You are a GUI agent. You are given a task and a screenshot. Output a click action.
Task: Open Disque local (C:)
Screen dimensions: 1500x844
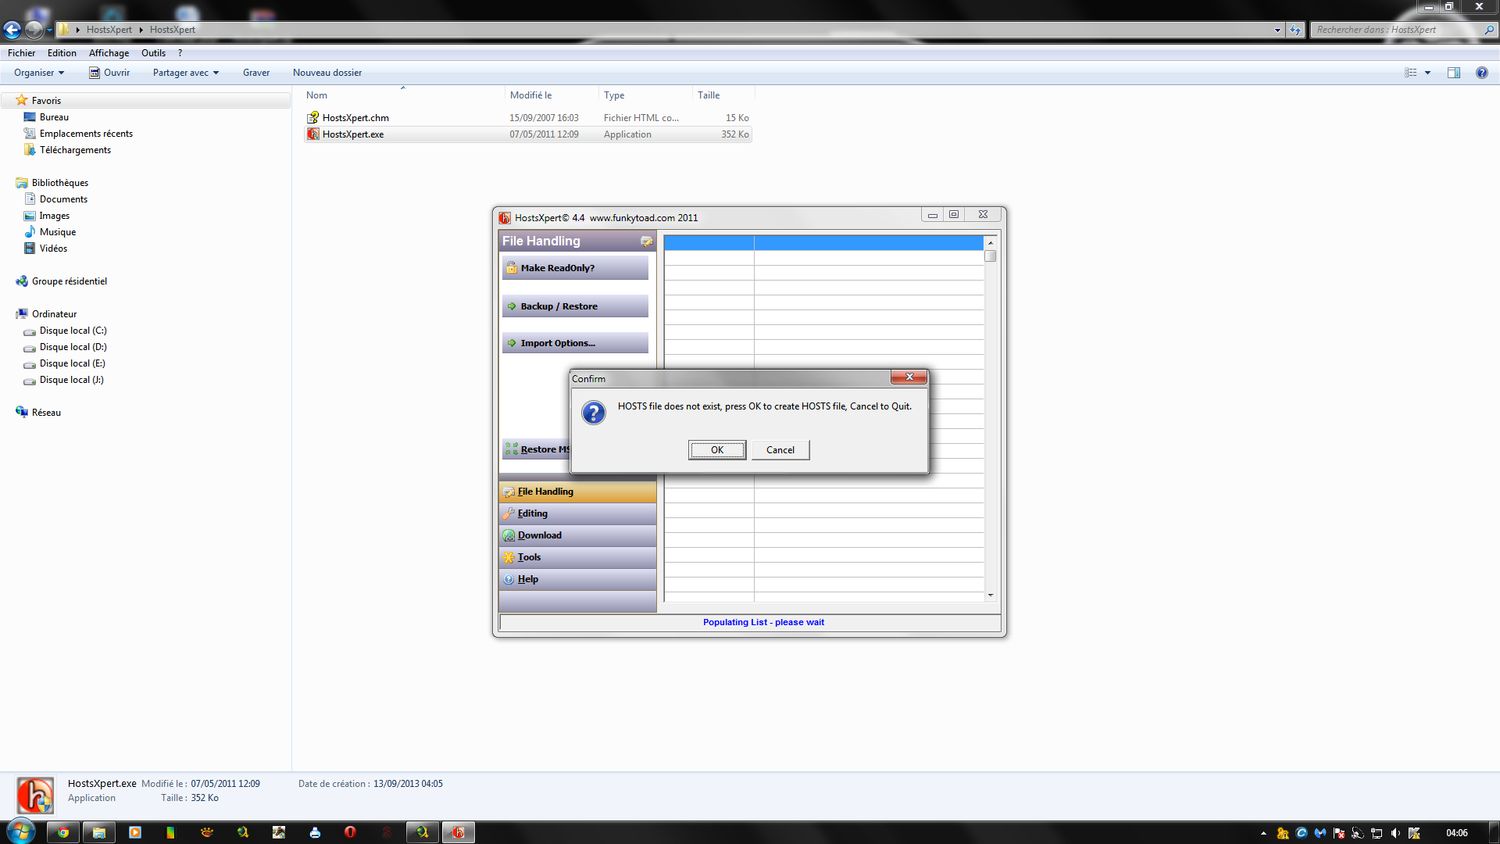click(73, 331)
